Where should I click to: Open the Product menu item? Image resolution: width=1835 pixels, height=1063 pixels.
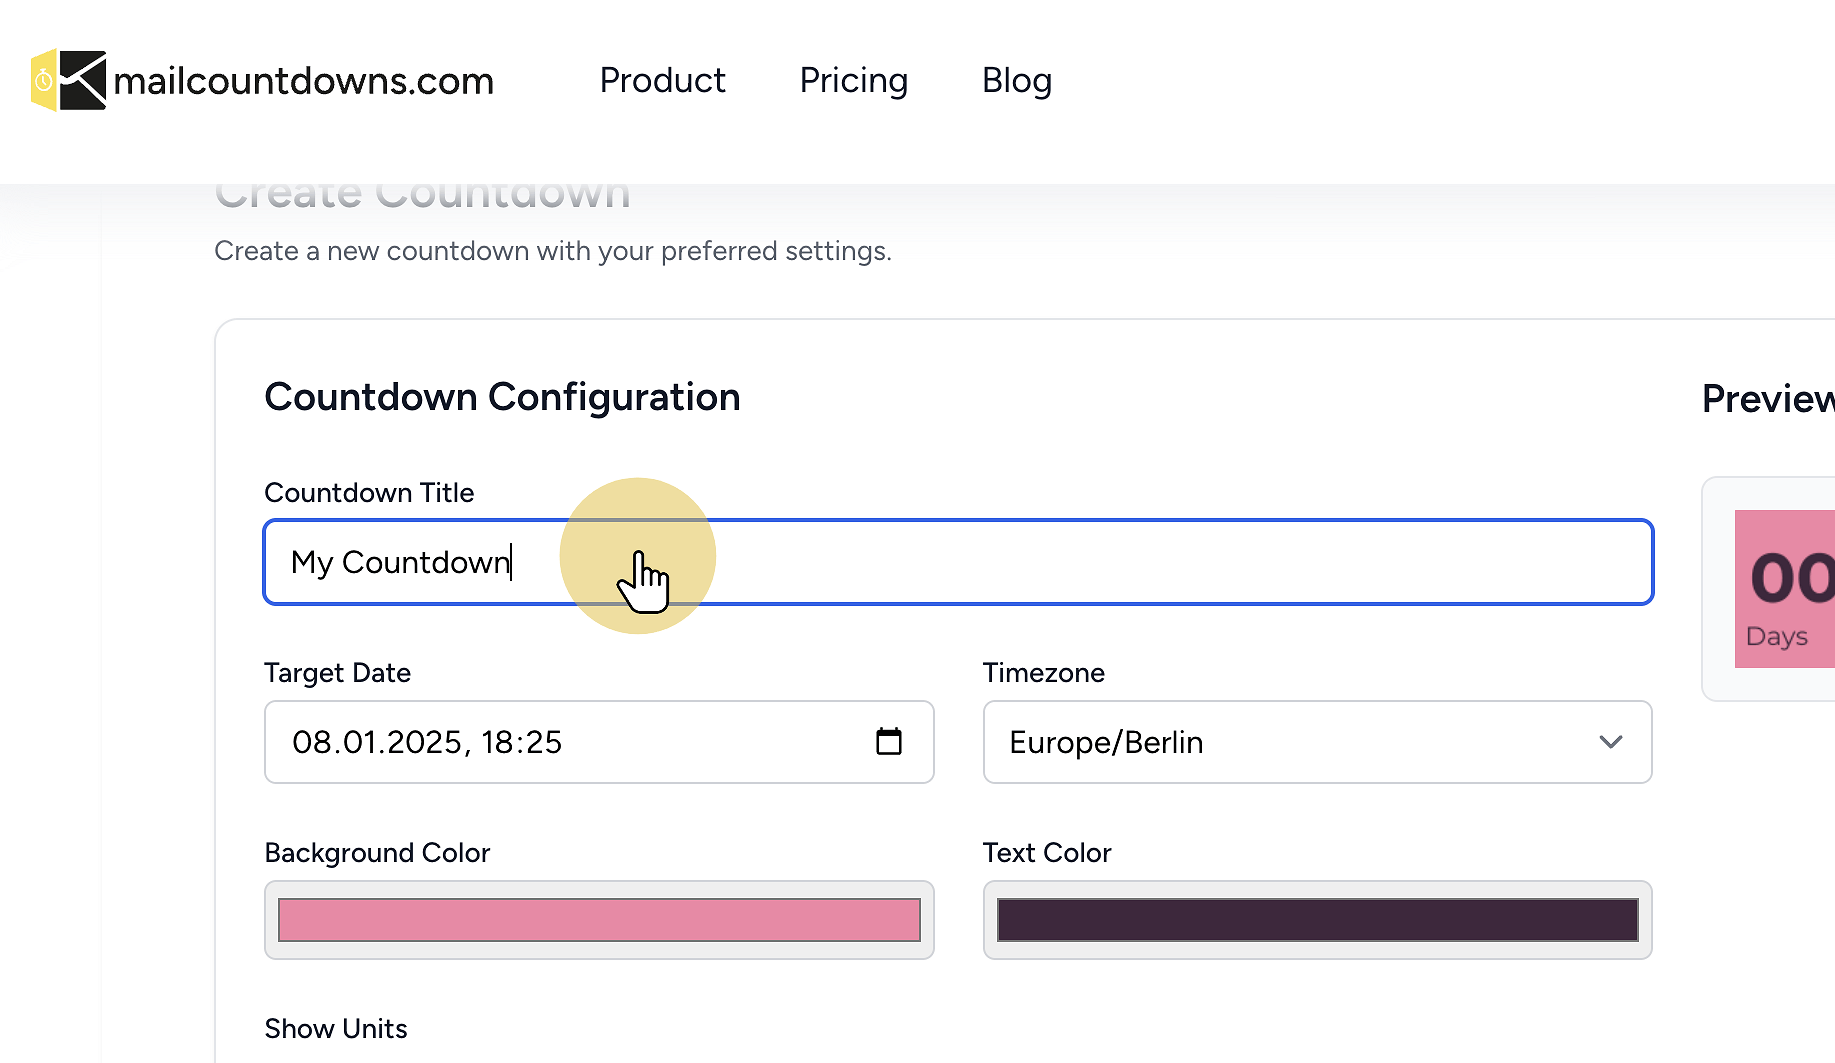click(662, 80)
